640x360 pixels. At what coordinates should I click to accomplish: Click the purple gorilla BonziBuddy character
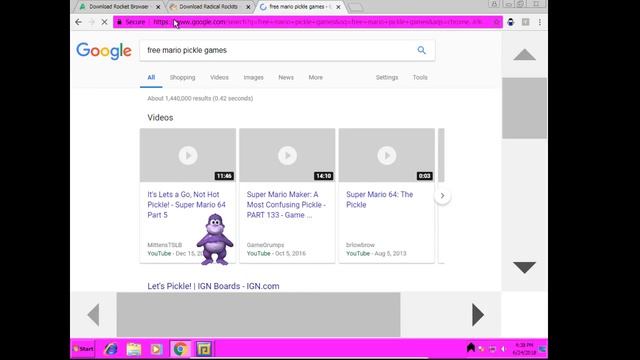215,239
